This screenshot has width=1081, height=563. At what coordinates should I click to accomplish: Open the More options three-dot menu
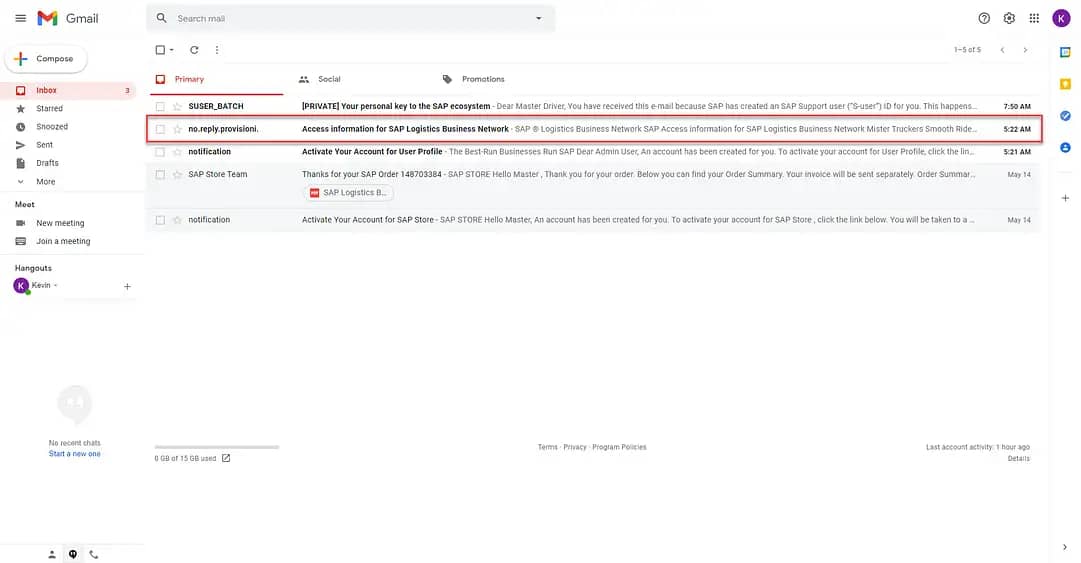click(x=216, y=50)
